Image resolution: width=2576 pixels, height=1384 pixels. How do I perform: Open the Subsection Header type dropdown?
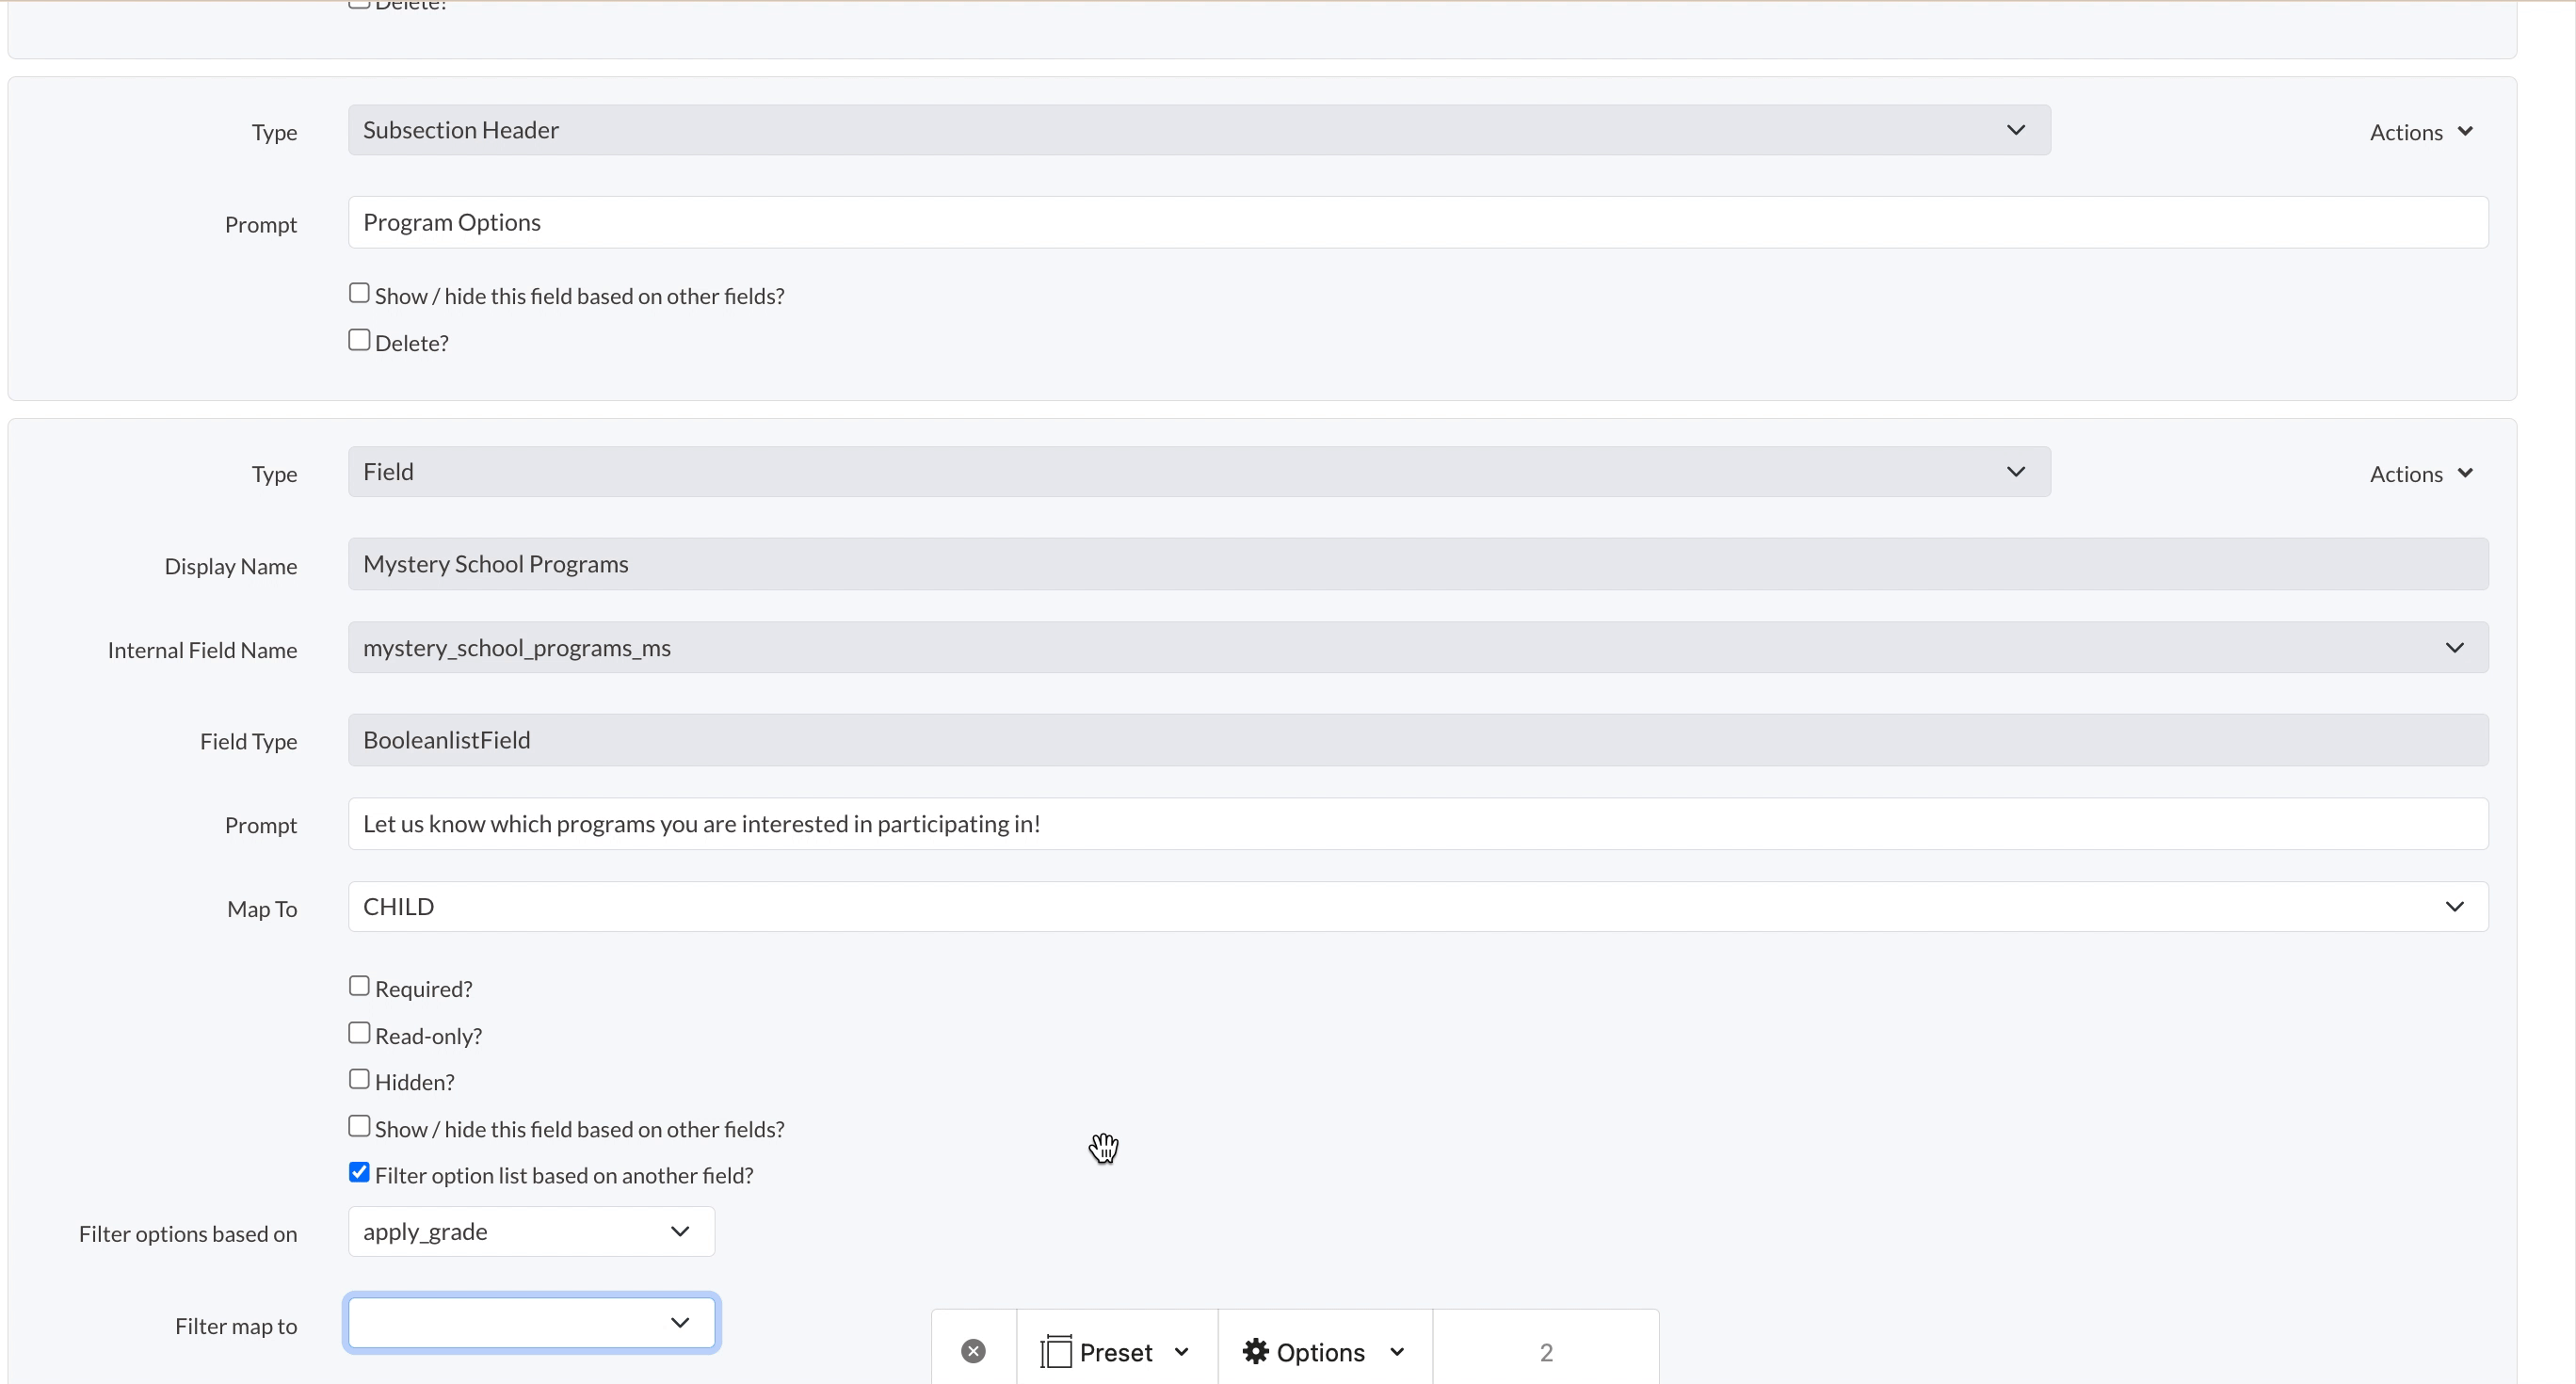coord(1198,130)
